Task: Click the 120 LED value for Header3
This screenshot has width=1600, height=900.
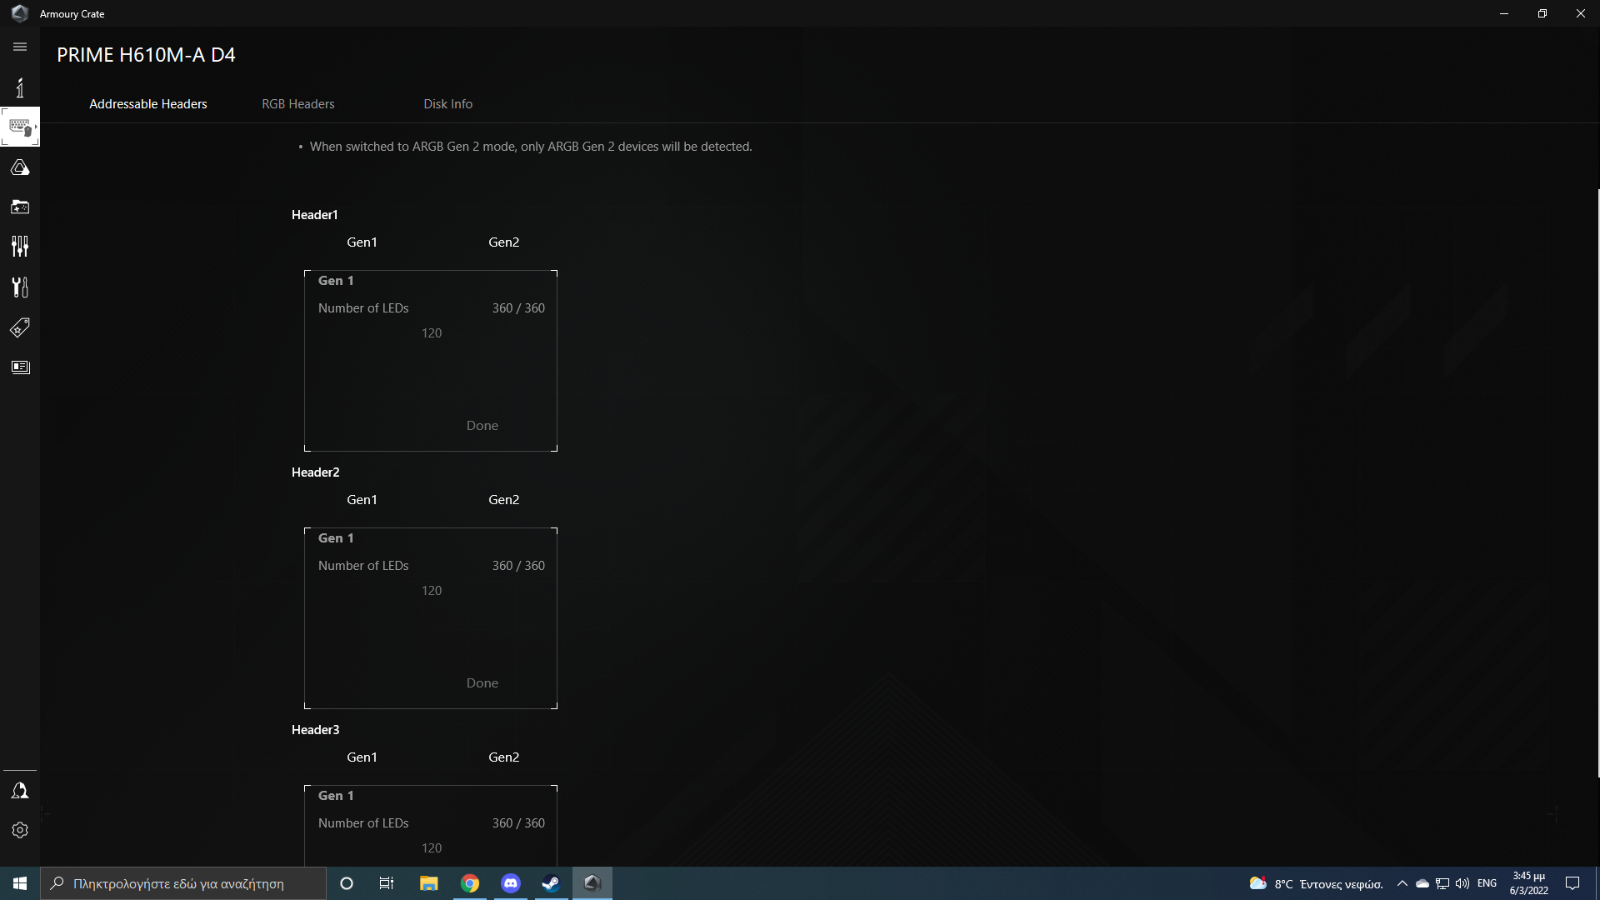Action: pyautogui.click(x=432, y=848)
